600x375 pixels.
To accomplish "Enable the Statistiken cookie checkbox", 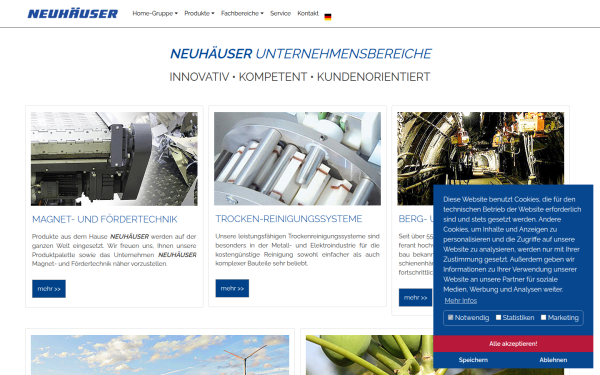I will [x=498, y=317].
